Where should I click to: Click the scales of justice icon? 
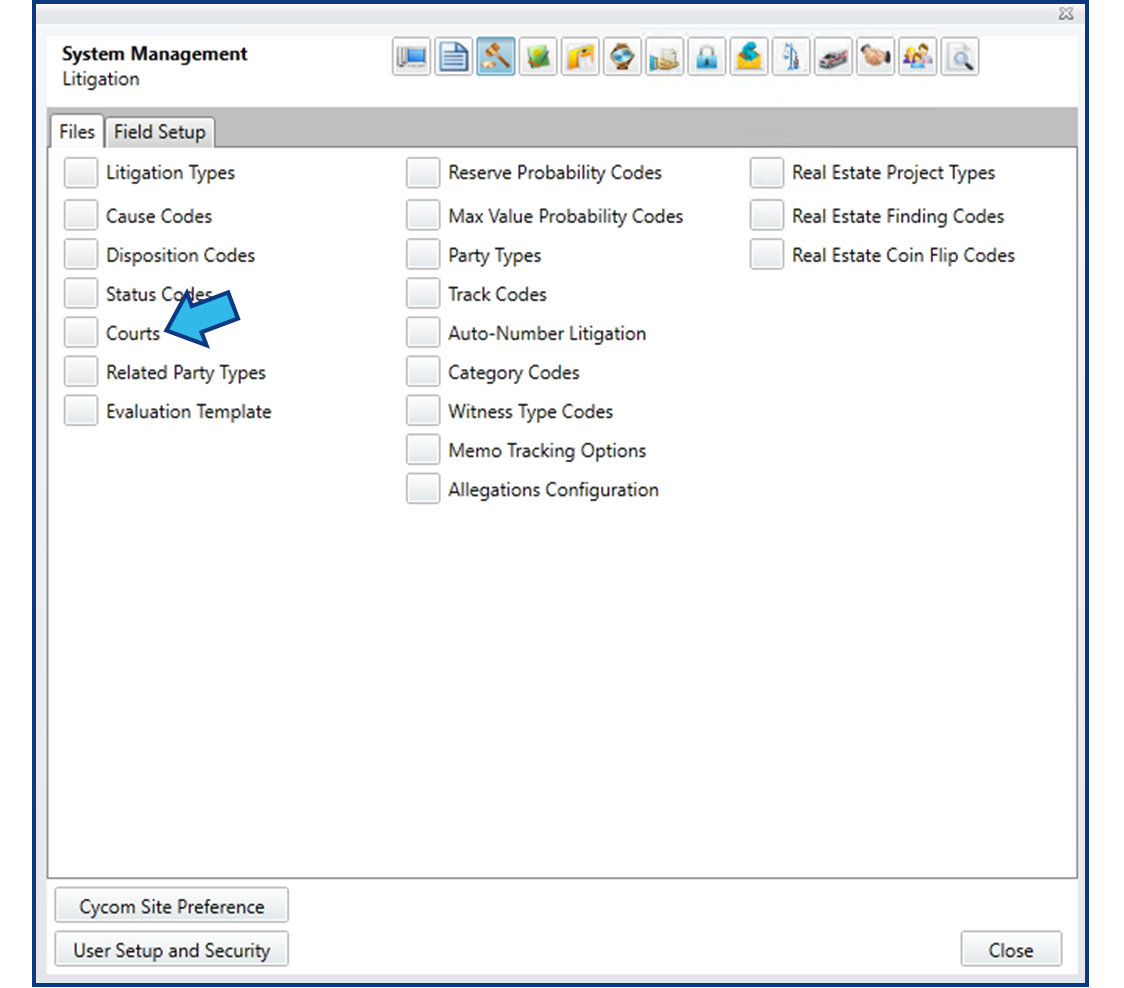tap(791, 57)
